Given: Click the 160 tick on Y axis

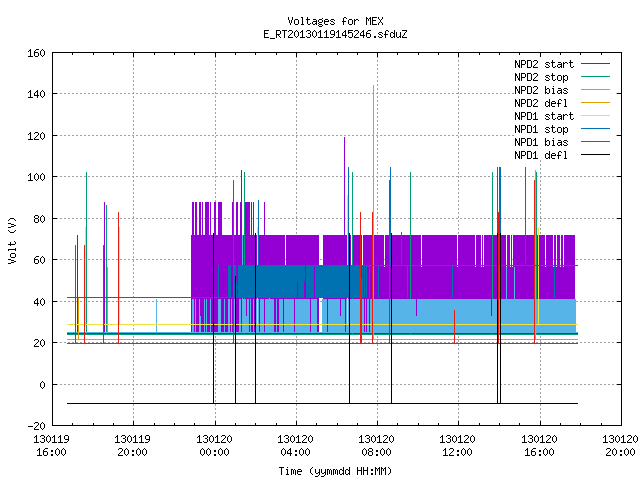Looking at the screenshot, I should [x=36, y=53].
